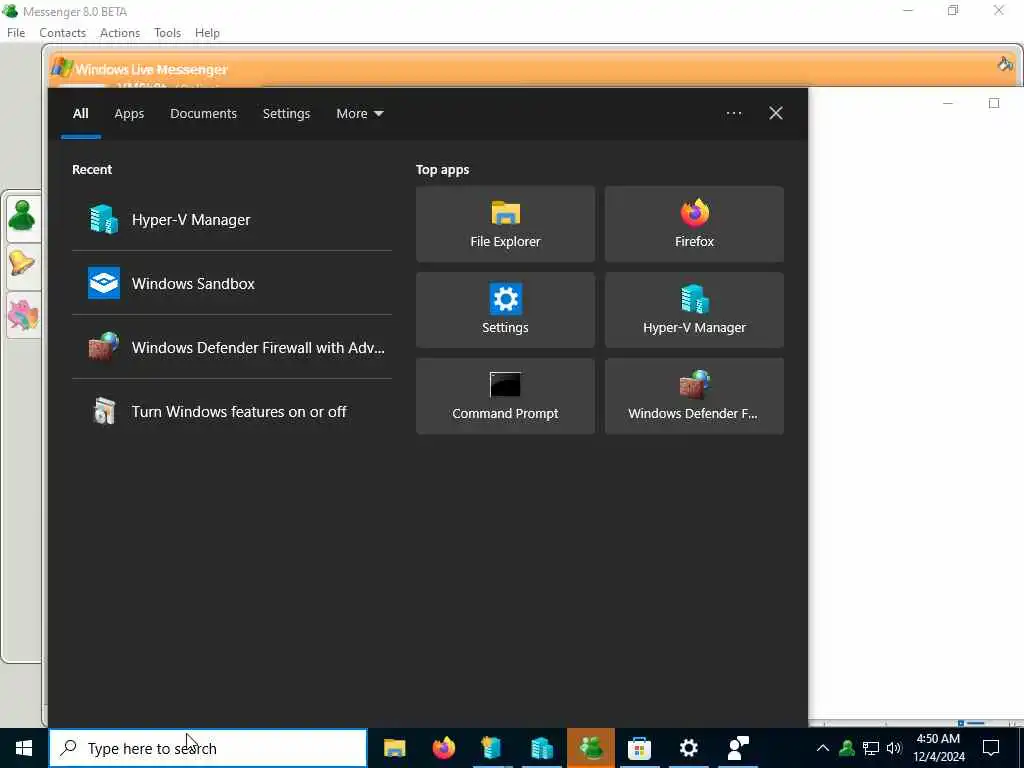This screenshot has height=768, width=1024.
Task: Open the Settings gear on the taskbar
Action: pyautogui.click(x=688, y=748)
